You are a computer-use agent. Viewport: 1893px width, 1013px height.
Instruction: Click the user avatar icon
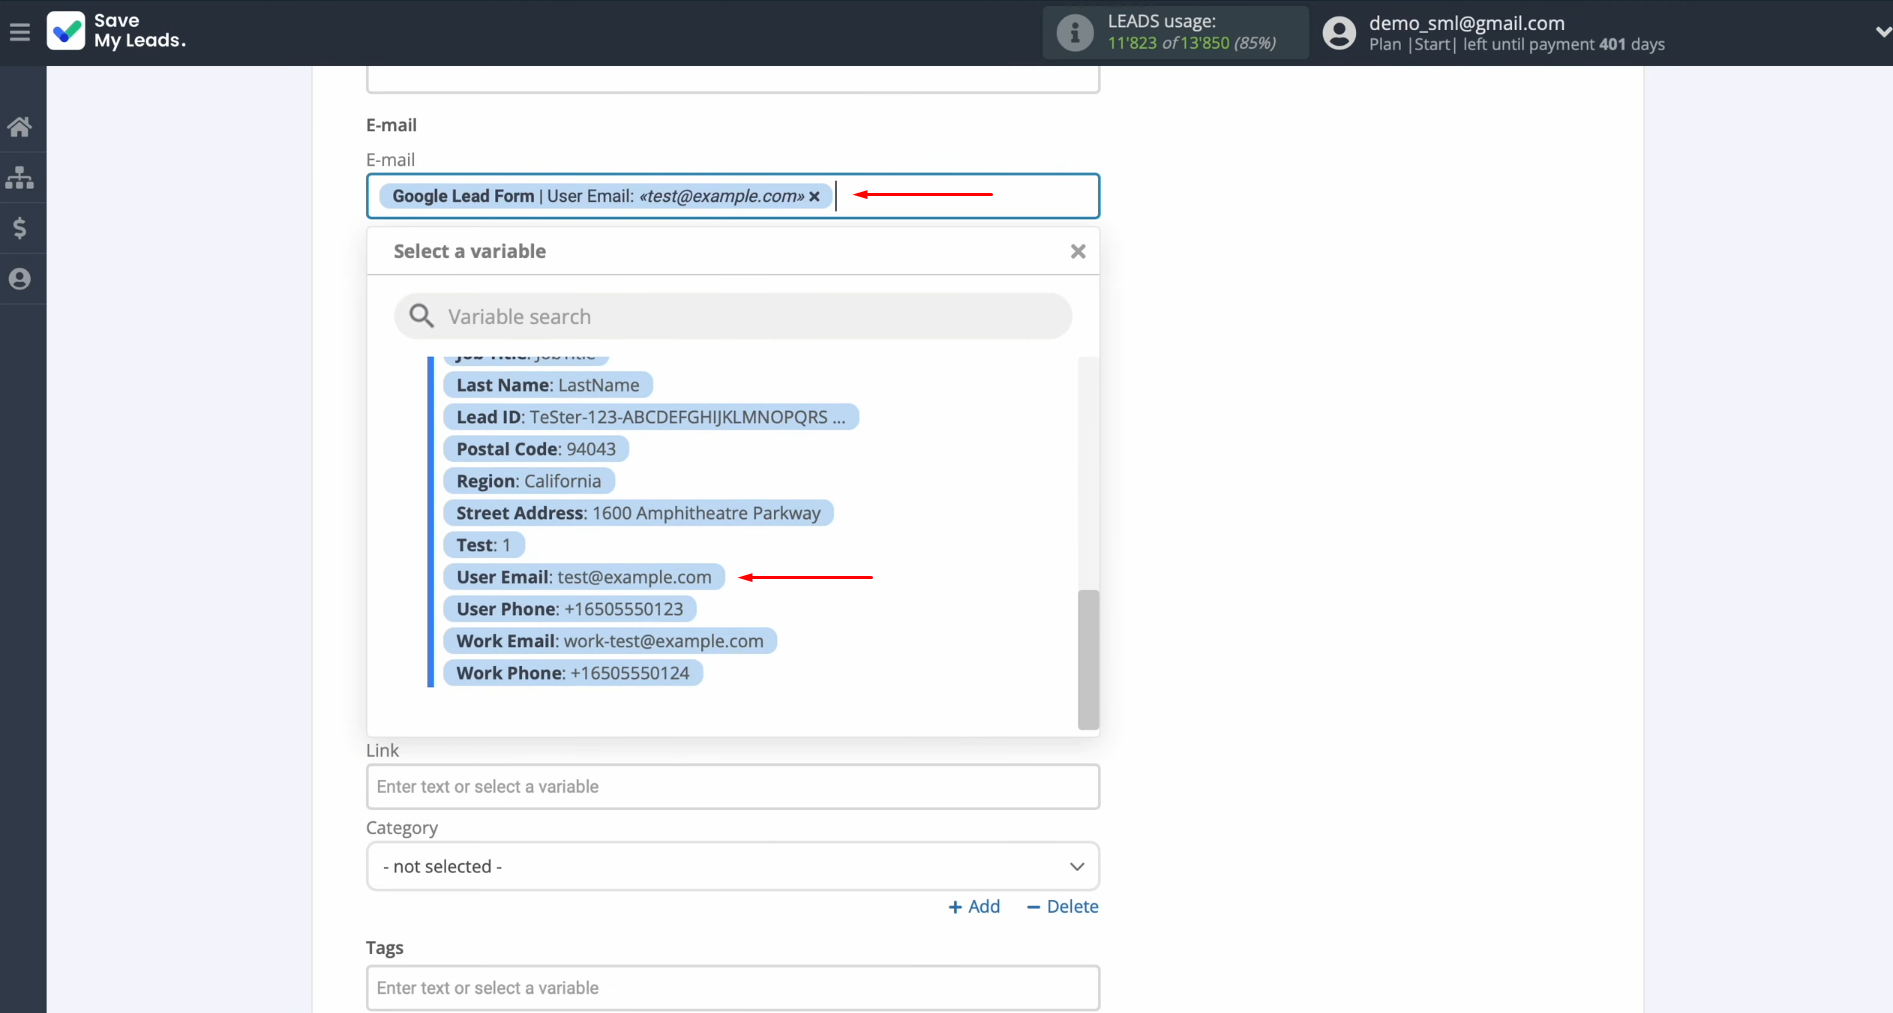[x=1339, y=33]
